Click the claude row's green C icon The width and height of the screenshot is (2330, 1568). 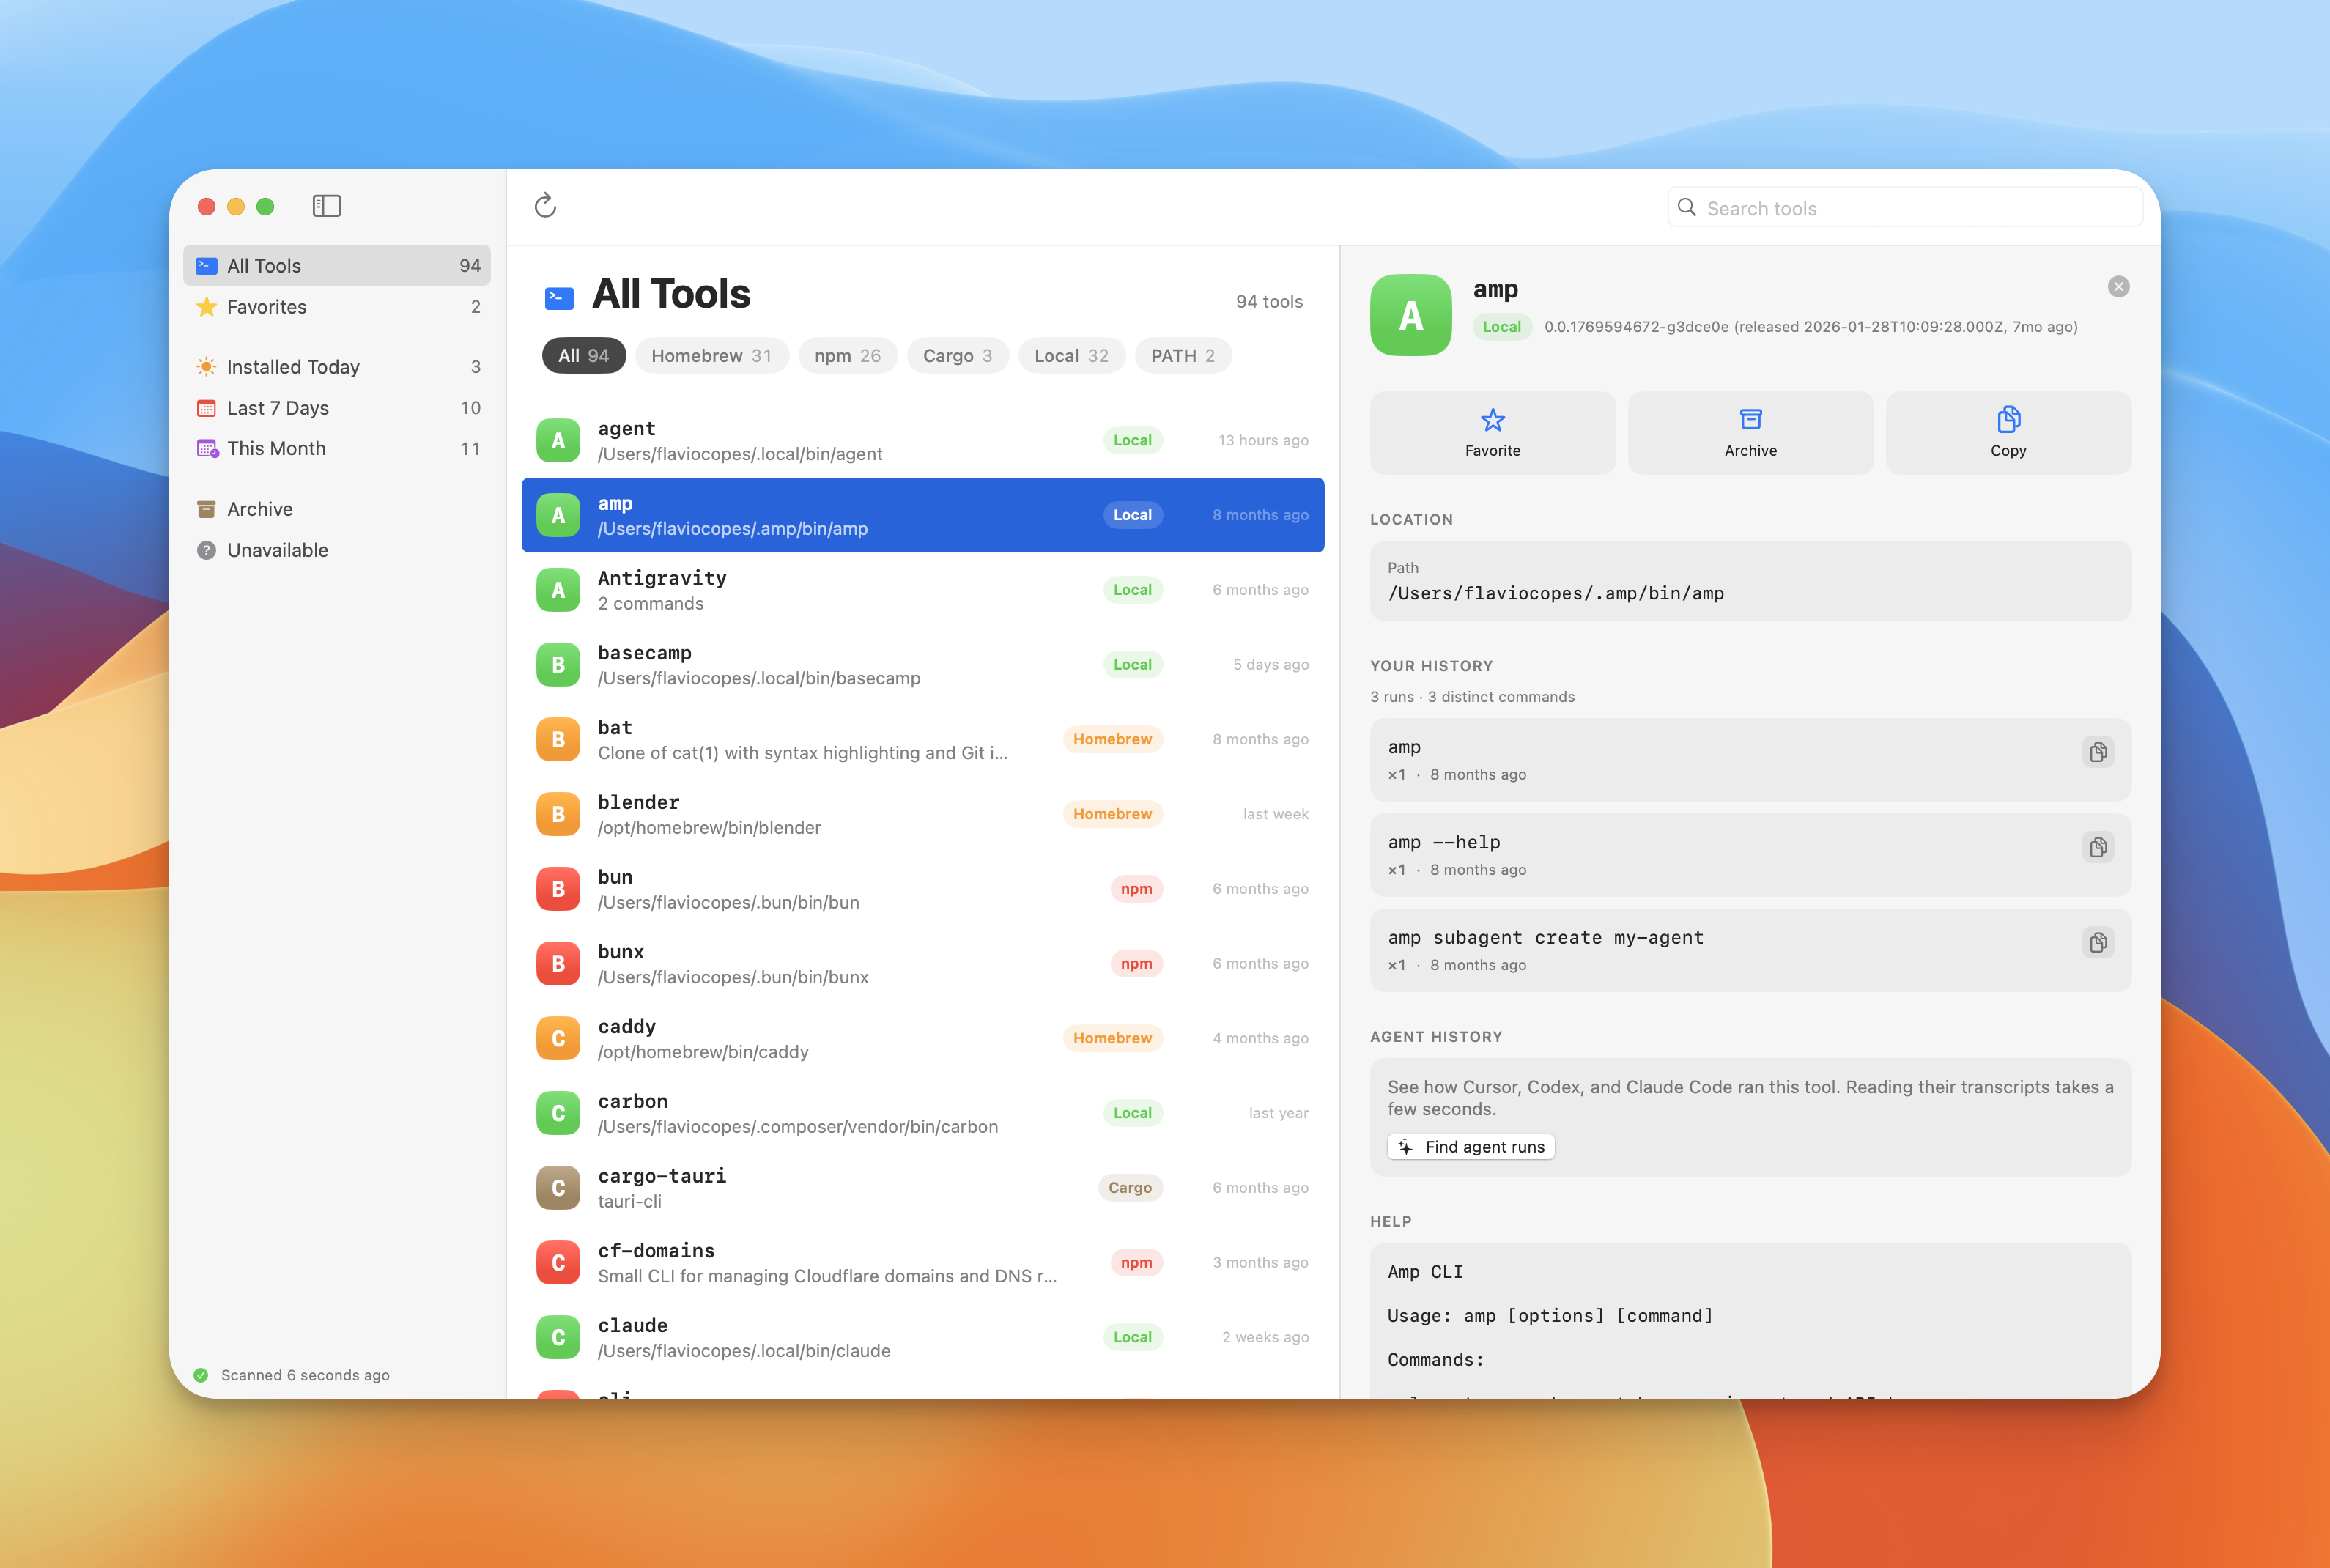558,1337
